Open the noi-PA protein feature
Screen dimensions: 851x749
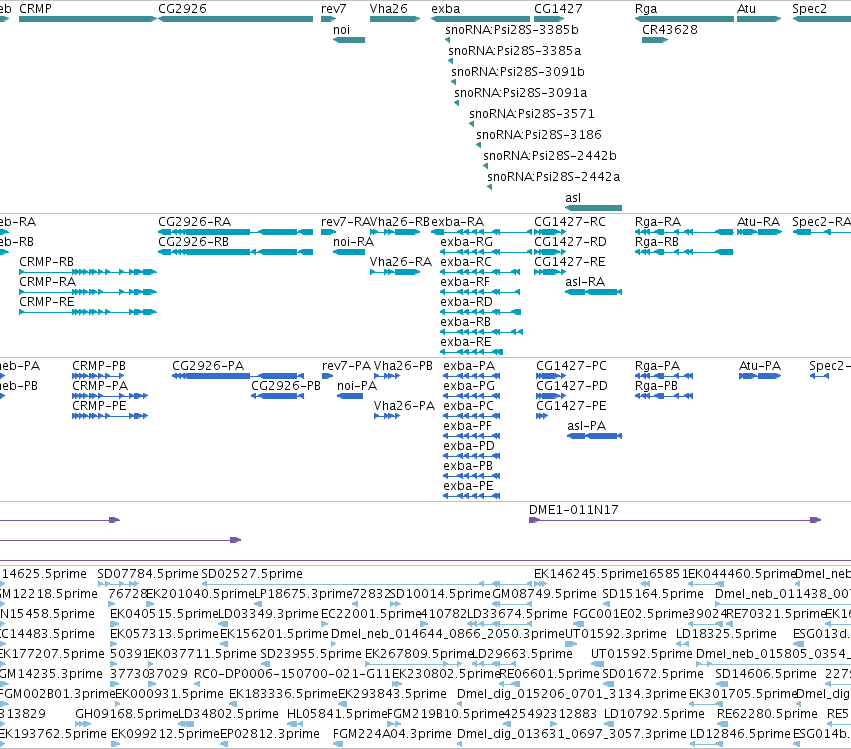tap(350, 396)
